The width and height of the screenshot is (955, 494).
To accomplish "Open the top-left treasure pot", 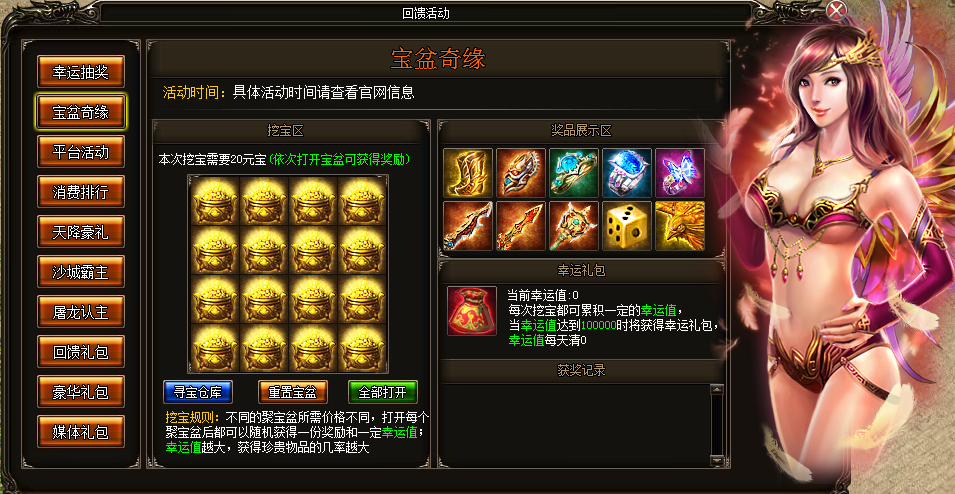I will (x=214, y=202).
